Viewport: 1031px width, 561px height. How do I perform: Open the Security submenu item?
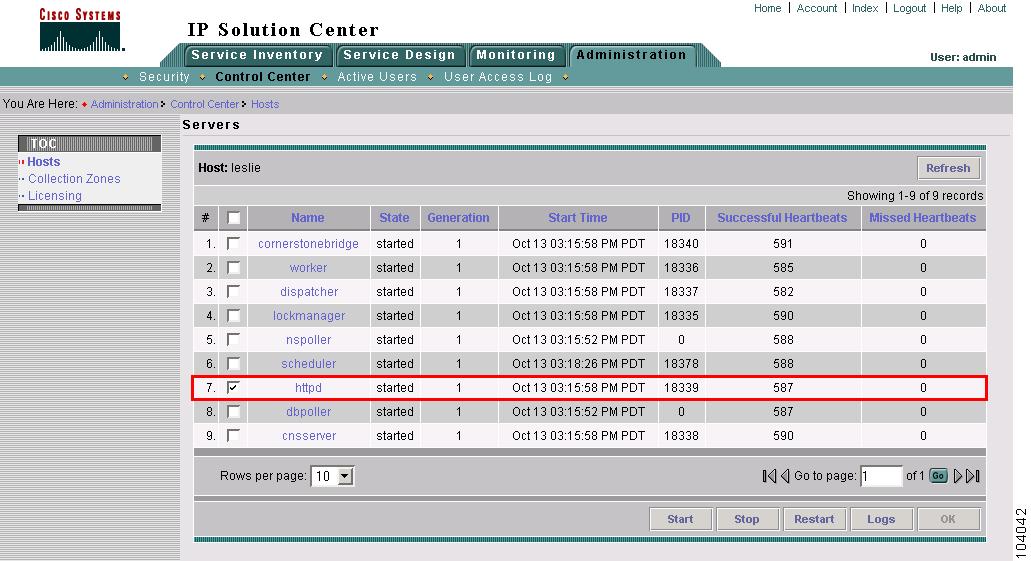[x=164, y=77]
